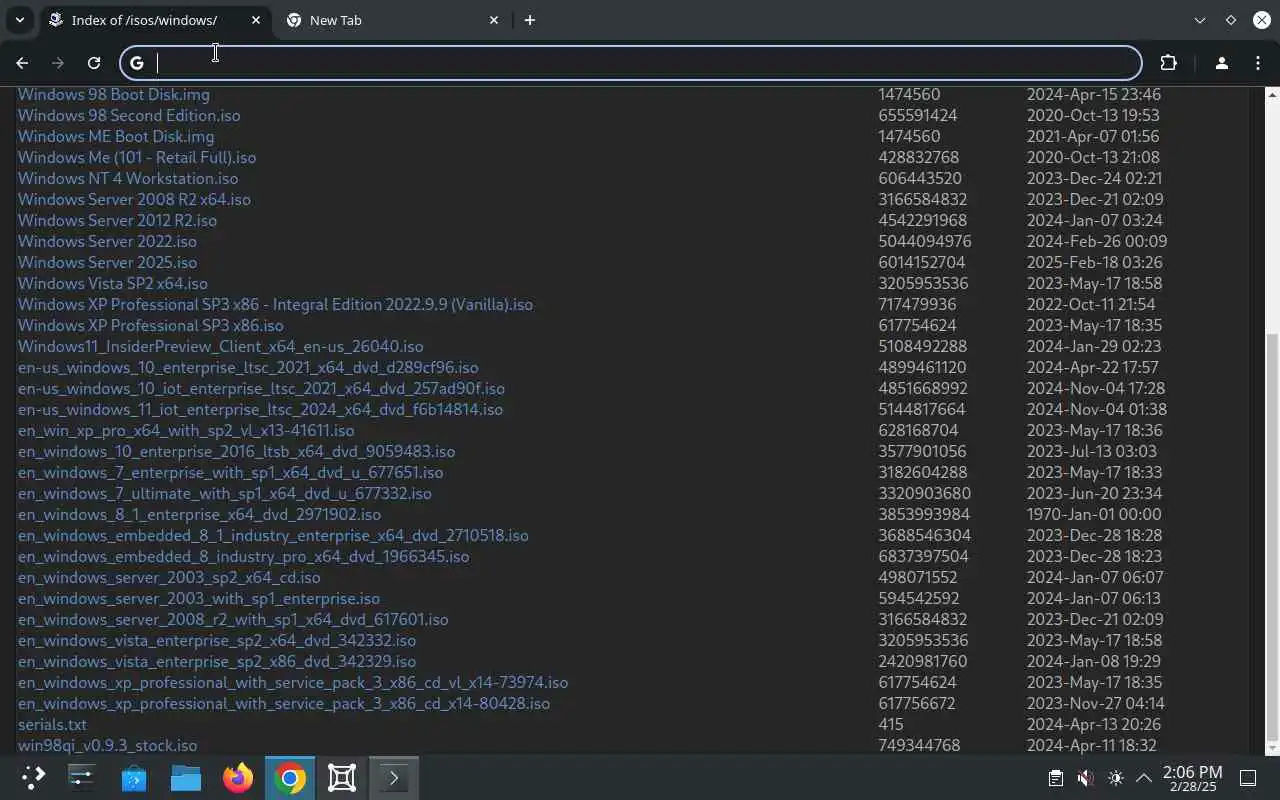This screenshot has height=800, width=1280.
Task: Download Windows 98 Boot Disk.img
Action: tap(114, 94)
